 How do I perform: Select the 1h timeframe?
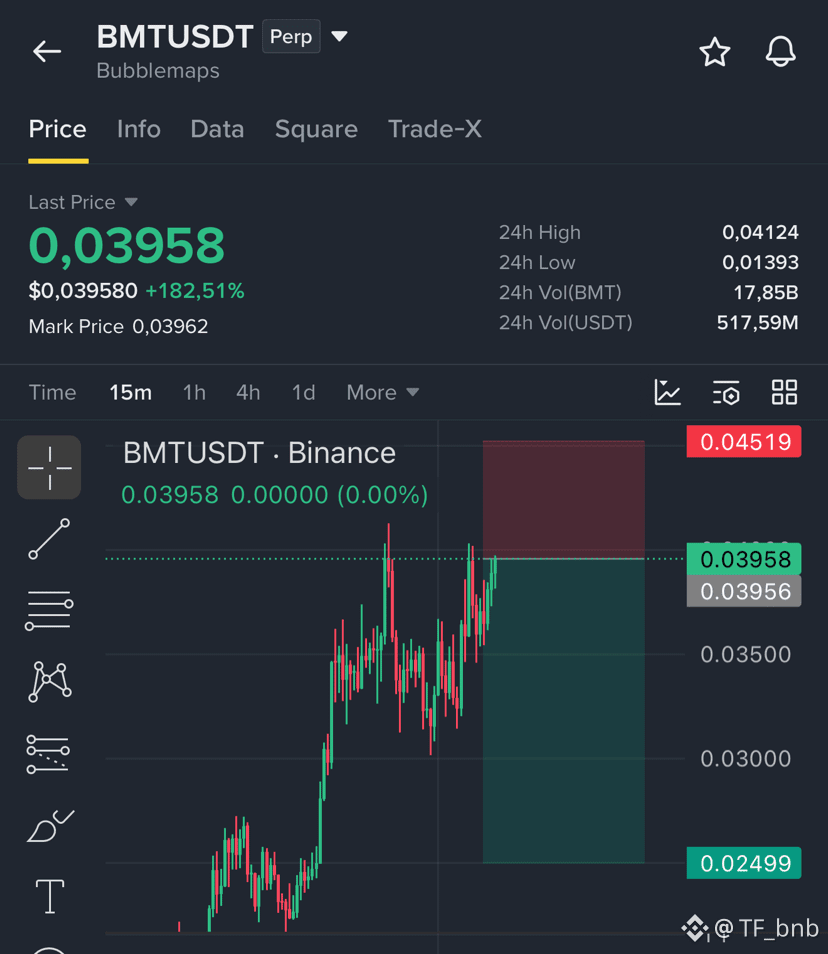click(194, 392)
